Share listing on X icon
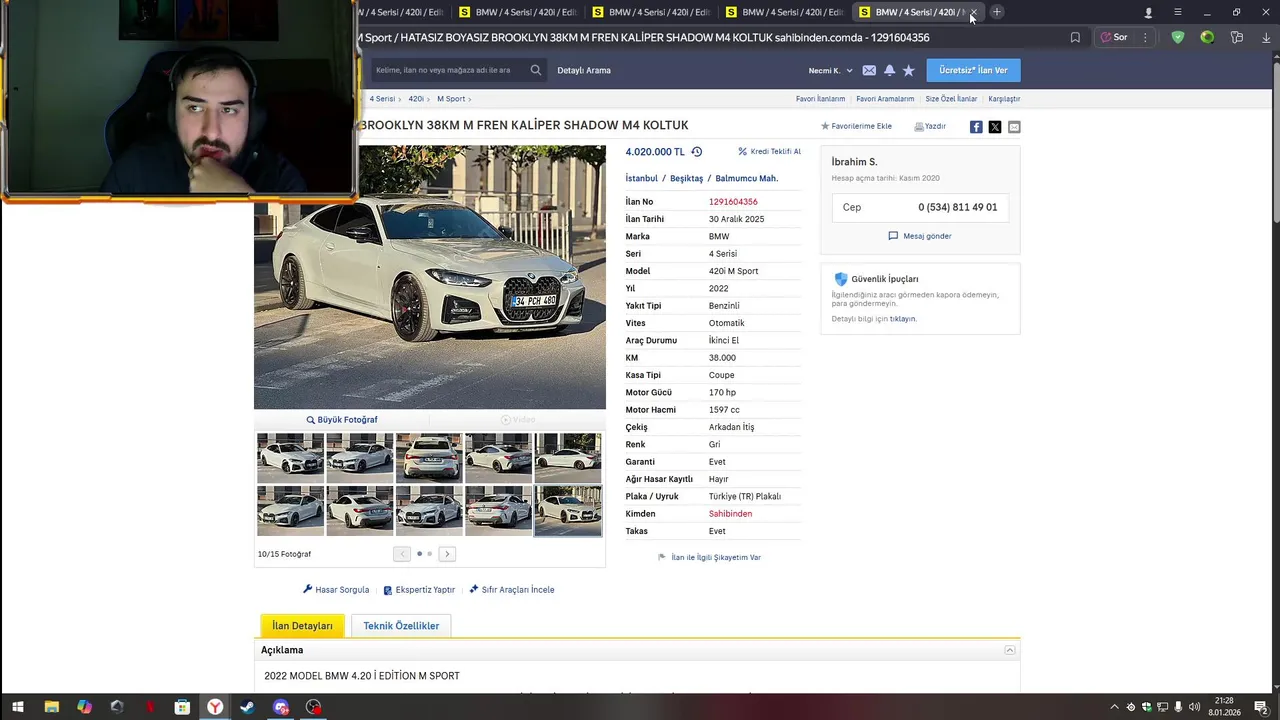The height and width of the screenshot is (720, 1280). [x=995, y=127]
